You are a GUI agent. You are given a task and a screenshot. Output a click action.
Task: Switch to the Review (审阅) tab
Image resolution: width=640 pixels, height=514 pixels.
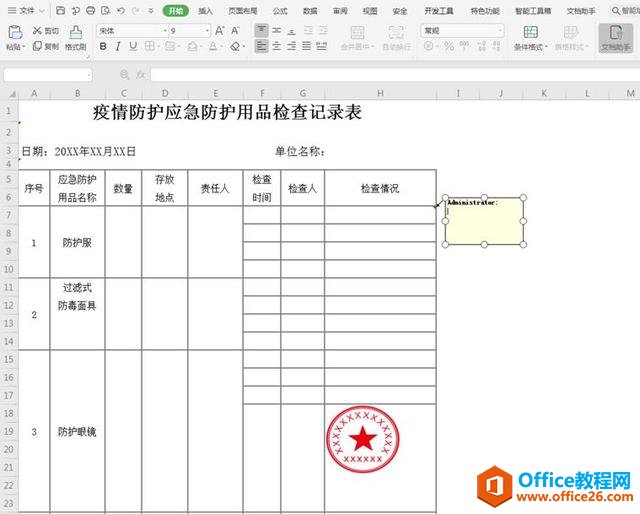click(x=340, y=11)
